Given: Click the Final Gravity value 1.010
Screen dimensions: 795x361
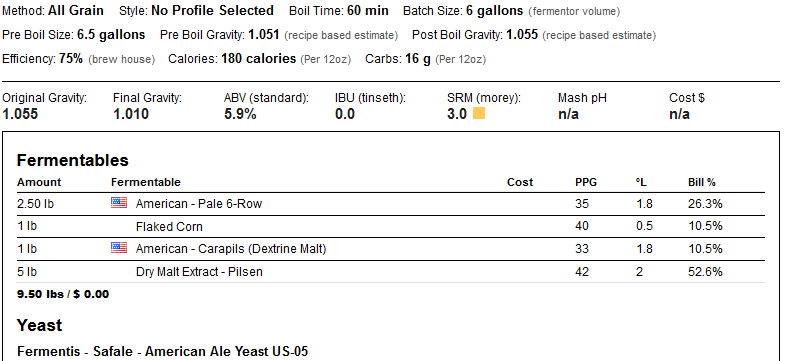Looking at the screenshot, I should tap(131, 114).
